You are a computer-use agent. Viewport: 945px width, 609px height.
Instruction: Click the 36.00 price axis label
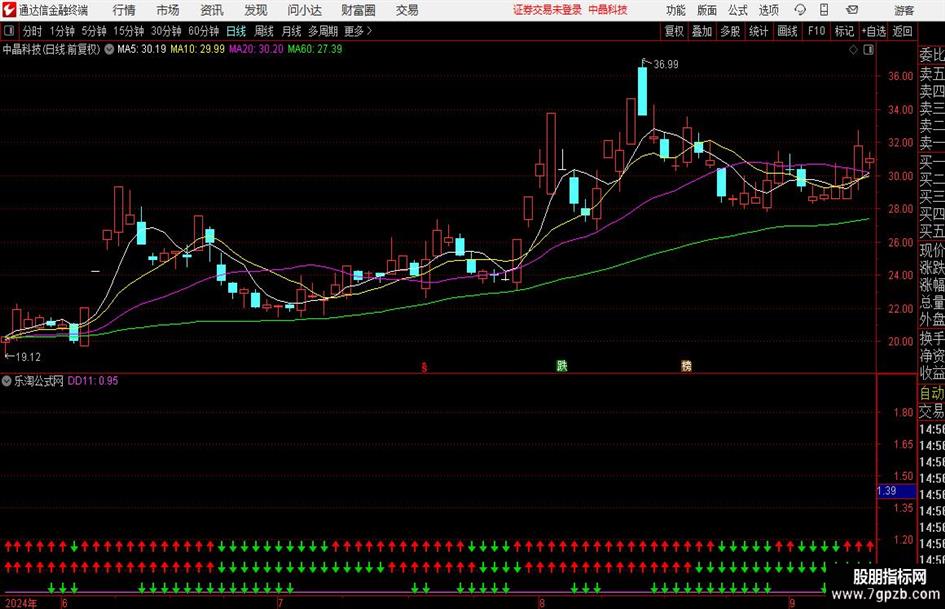pyautogui.click(x=900, y=77)
